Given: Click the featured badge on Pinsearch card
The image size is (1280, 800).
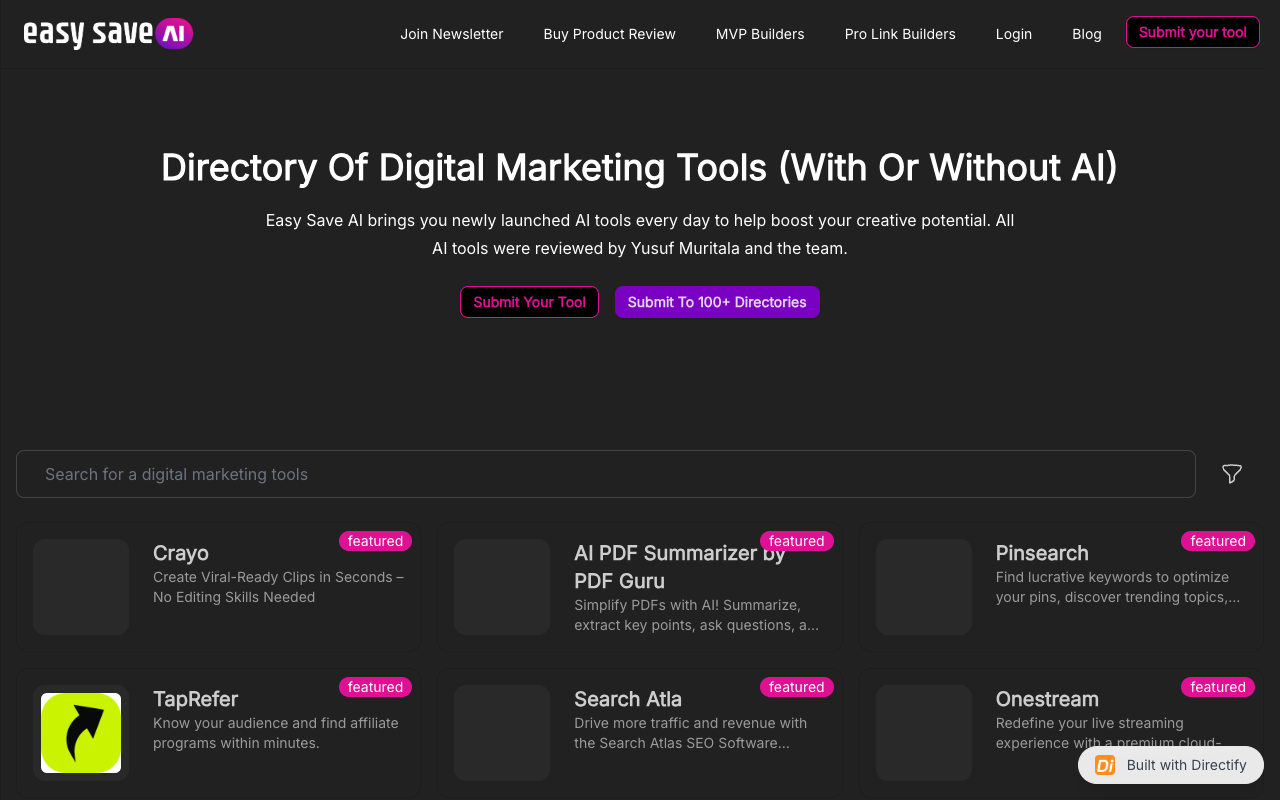Looking at the screenshot, I should 1218,541.
